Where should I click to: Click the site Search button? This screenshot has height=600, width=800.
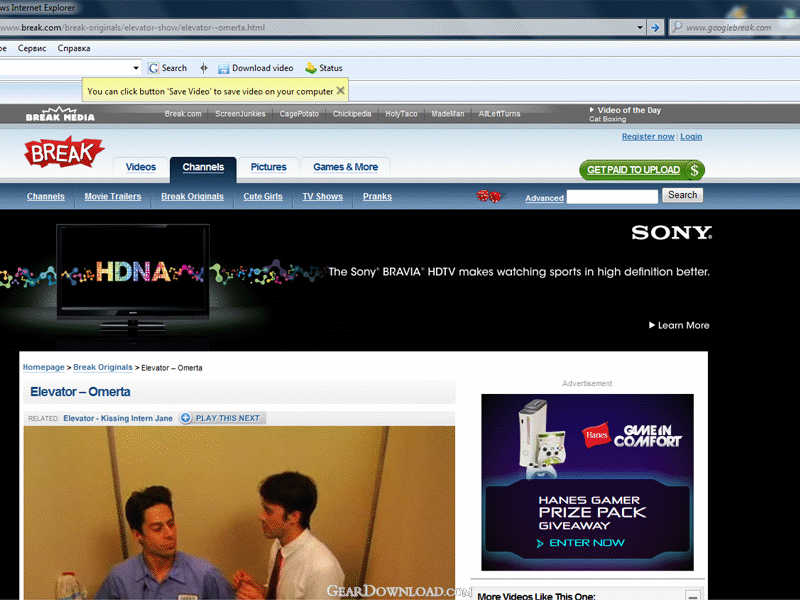tap(683, 195)
